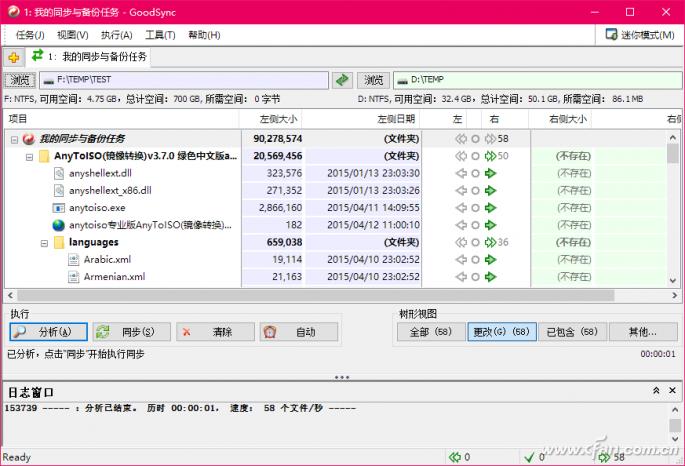Viewport: 685px width, 466px height.
Task: Click the 自动 auto button
Action: (x=299, y=332)
